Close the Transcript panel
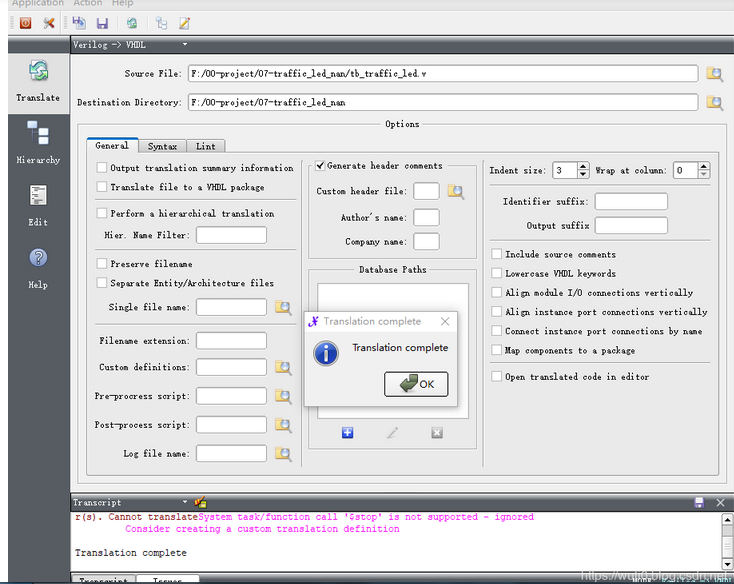Screen dimensions: 734x584 pyautogui.click(x=720, y=503)
